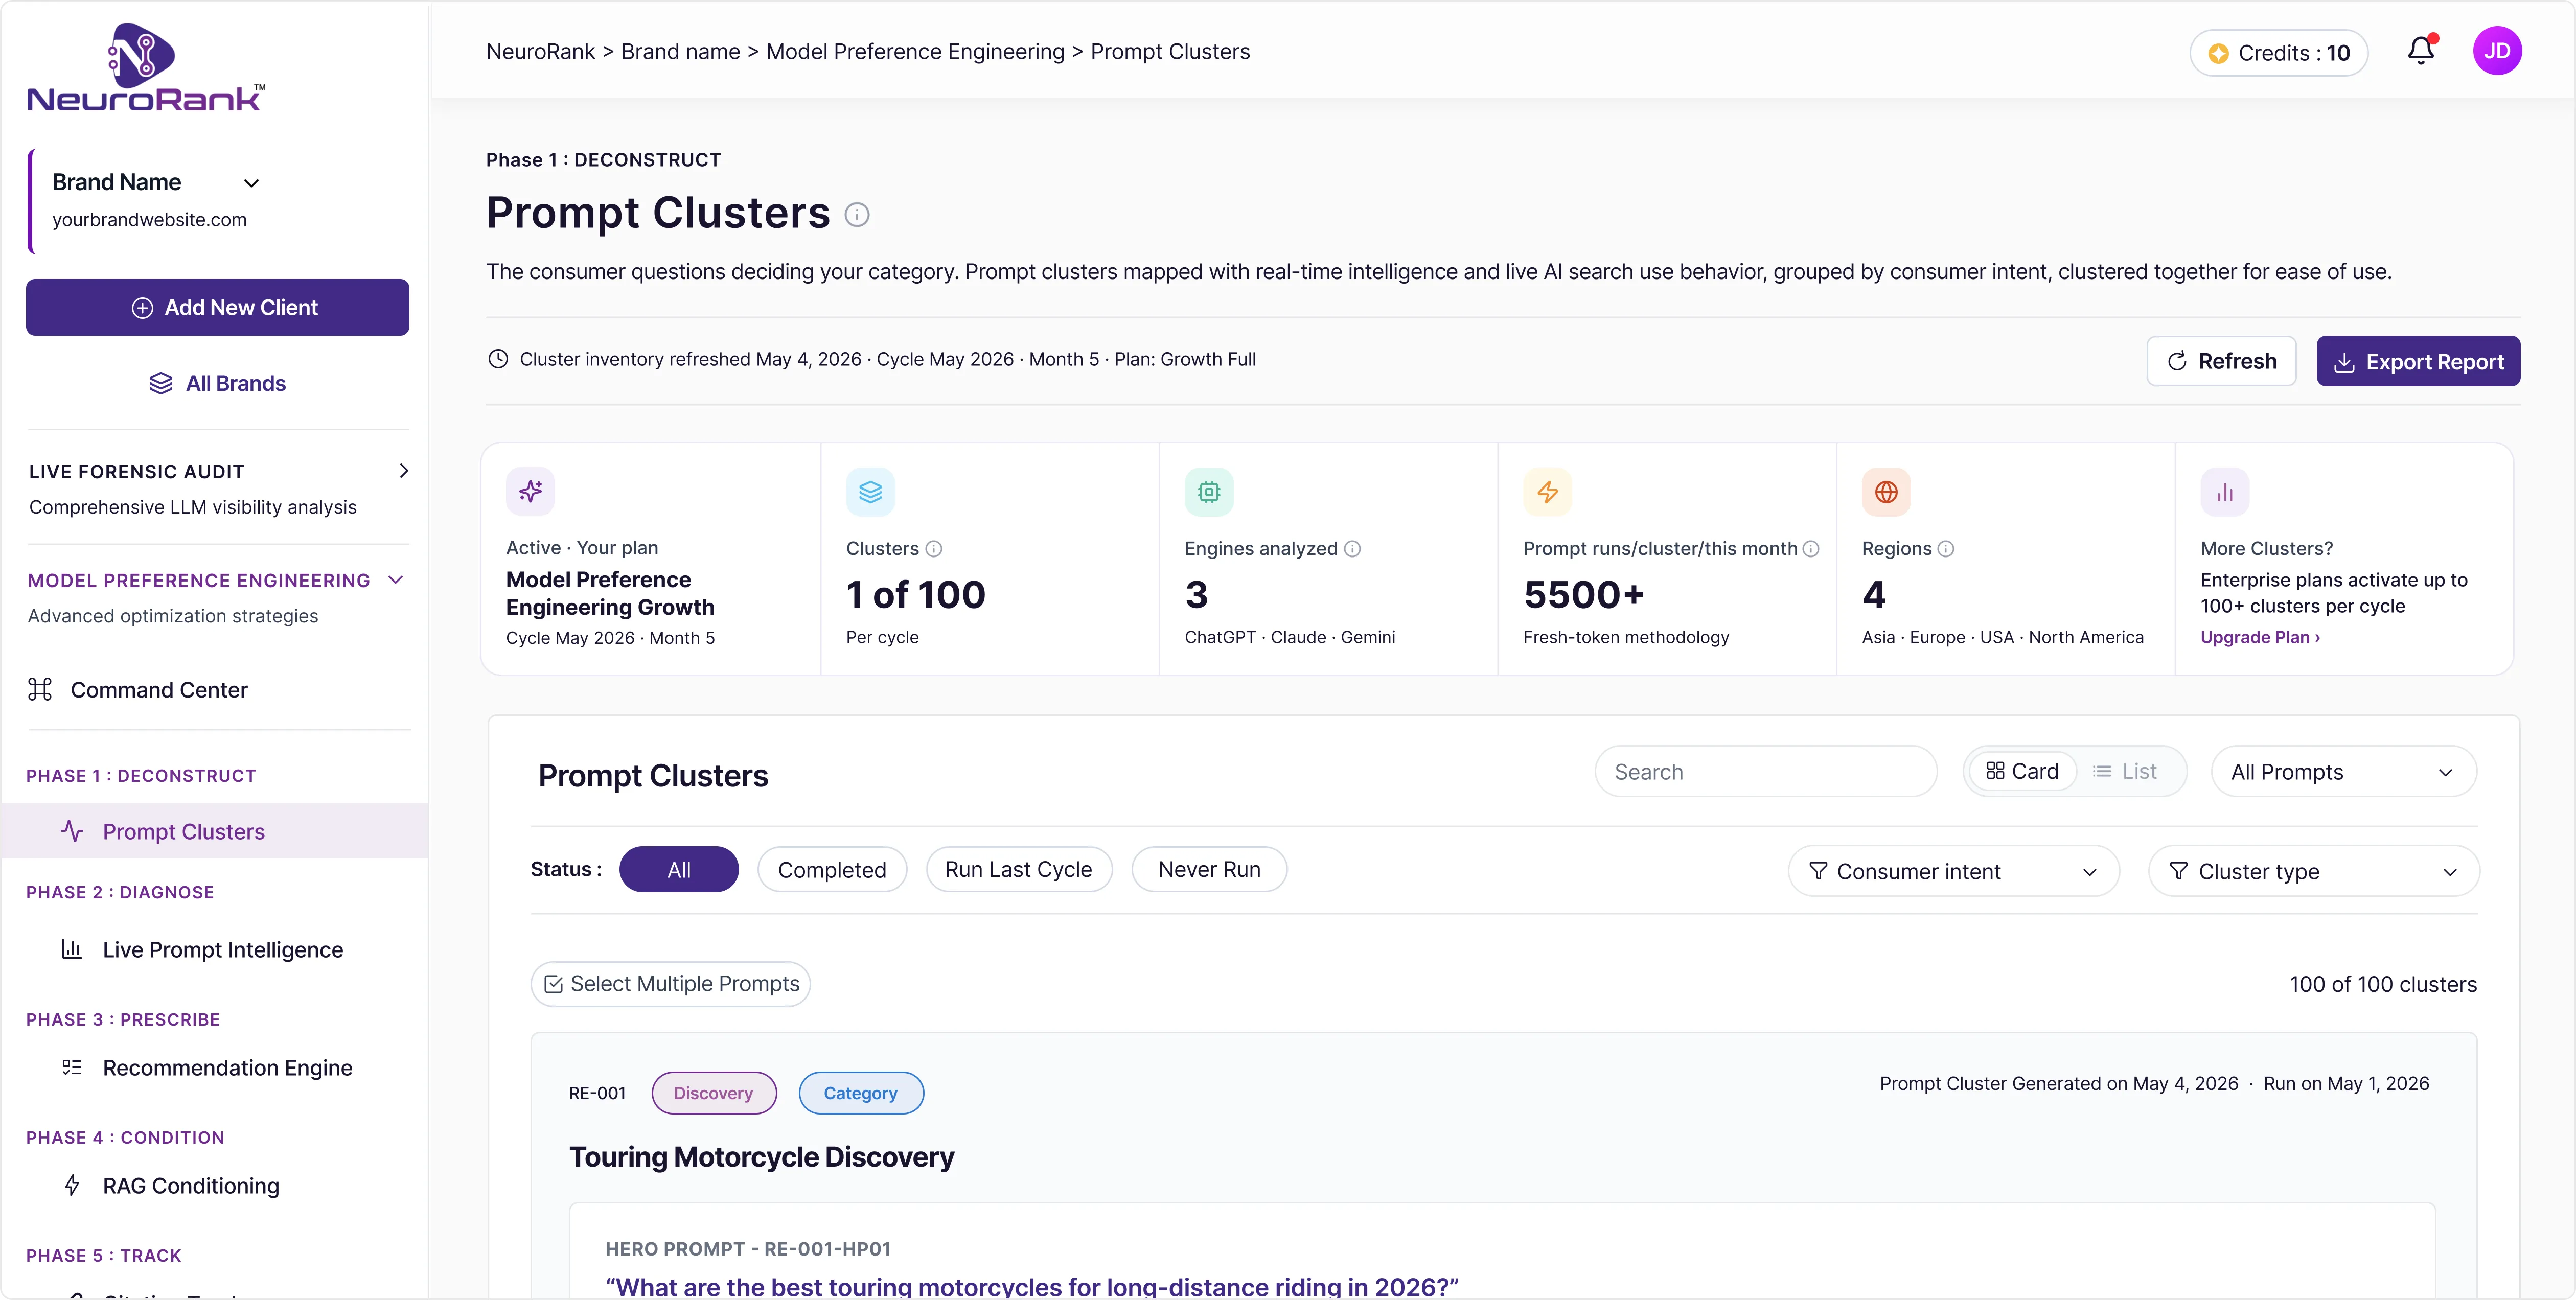The image size is (2576, 1300).
Task: Click yourbrandwebsite.com text
Action: coord(149,220)
